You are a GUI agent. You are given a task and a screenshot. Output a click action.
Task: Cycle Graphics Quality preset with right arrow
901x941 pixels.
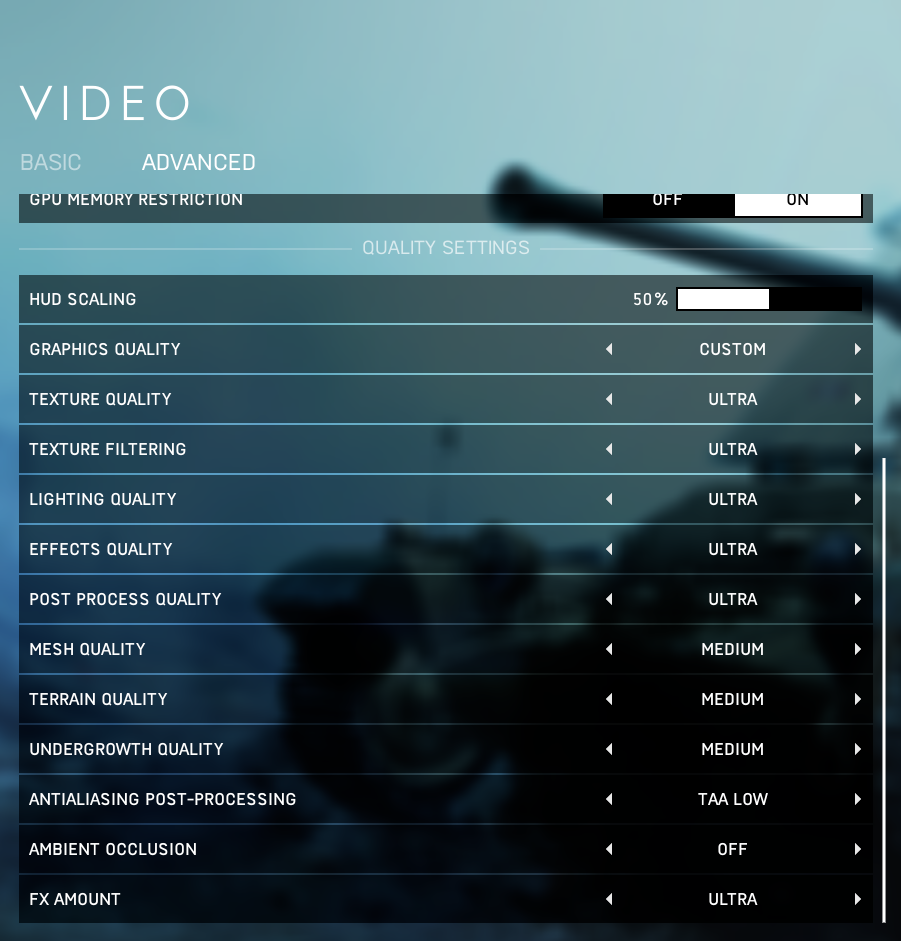coord(858,349)
